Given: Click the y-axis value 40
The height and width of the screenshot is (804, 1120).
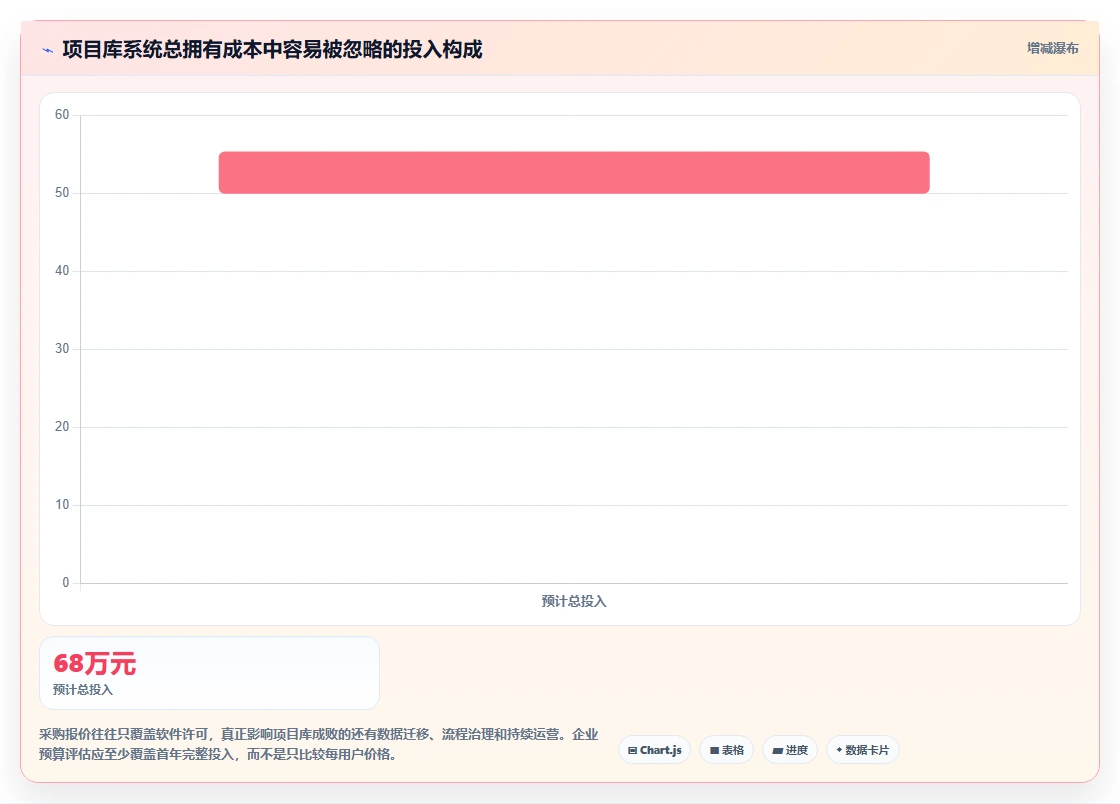Looking at the screenshot, I should [62, 271].
